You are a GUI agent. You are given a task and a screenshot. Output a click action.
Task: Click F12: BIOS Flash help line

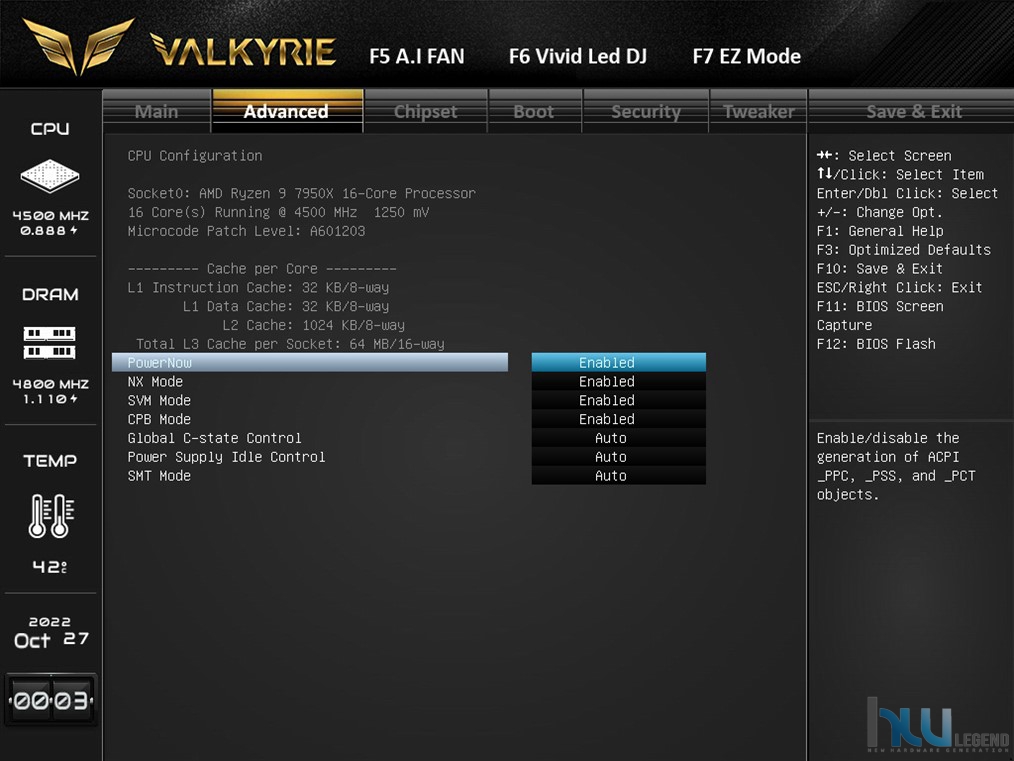[x=876, y=344]
